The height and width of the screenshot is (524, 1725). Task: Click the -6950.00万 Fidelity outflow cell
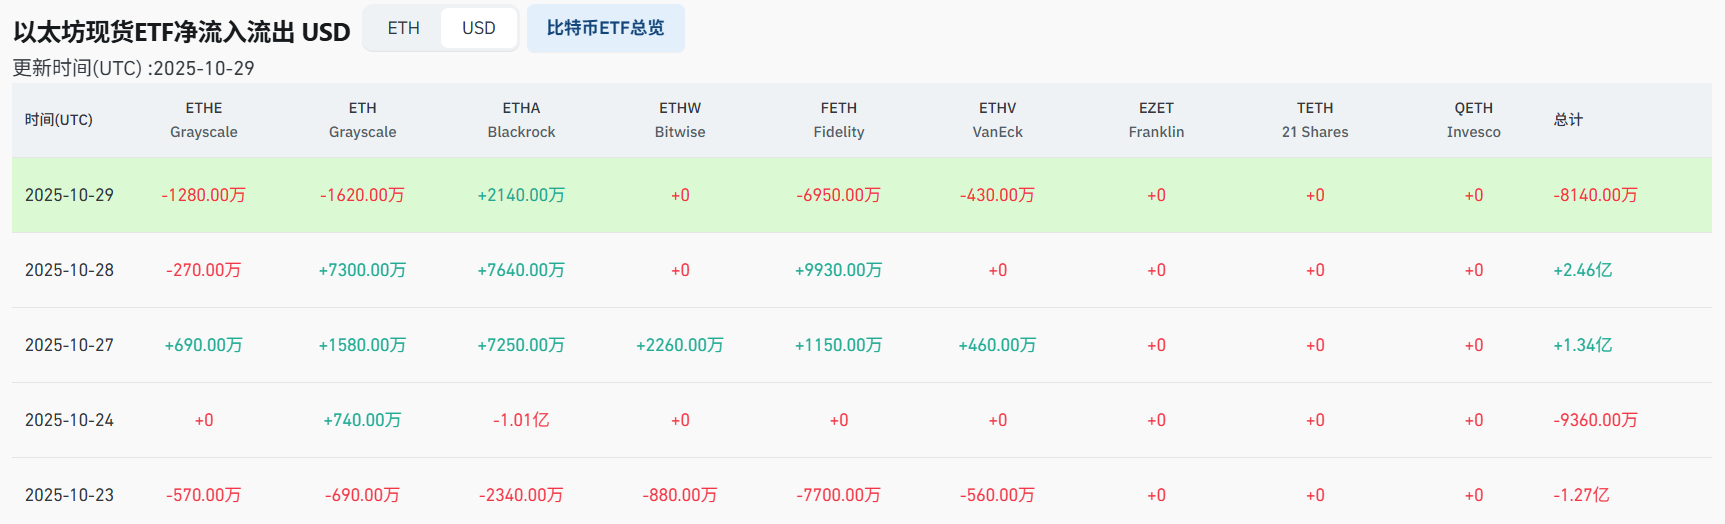click(838, 195)
